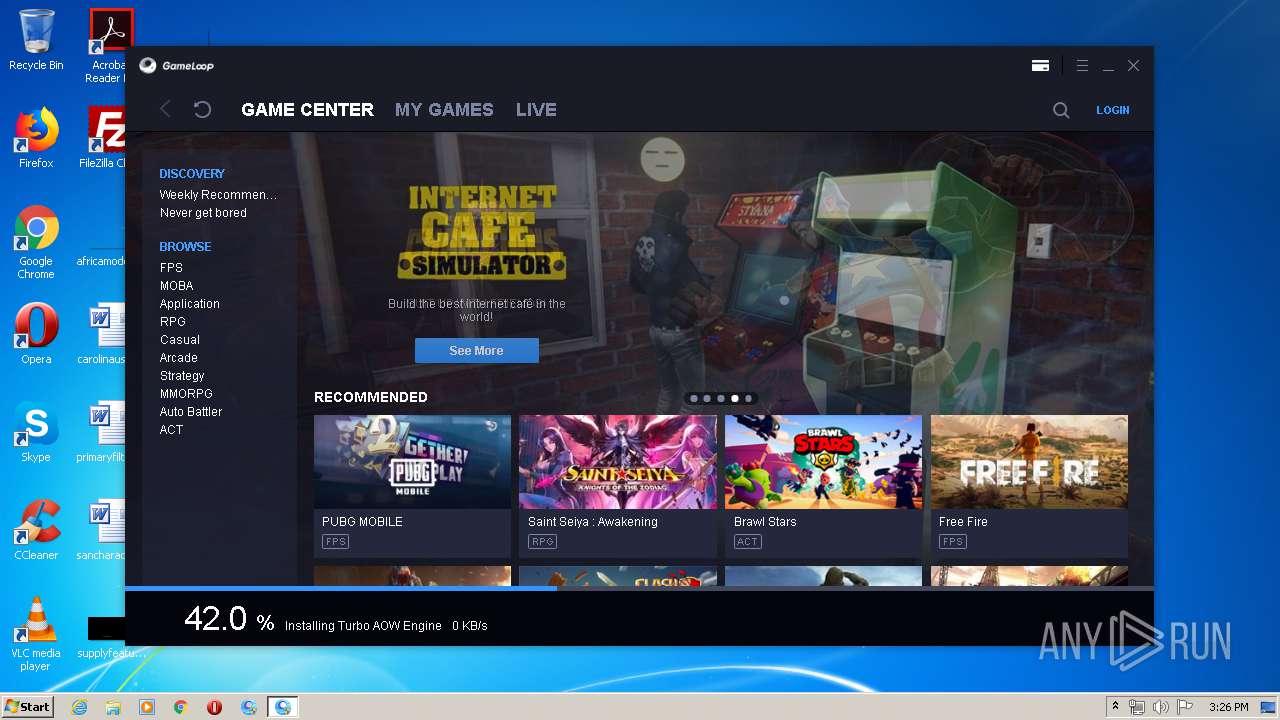Open the Free Fire game thumbnail

click(1029, 462)
